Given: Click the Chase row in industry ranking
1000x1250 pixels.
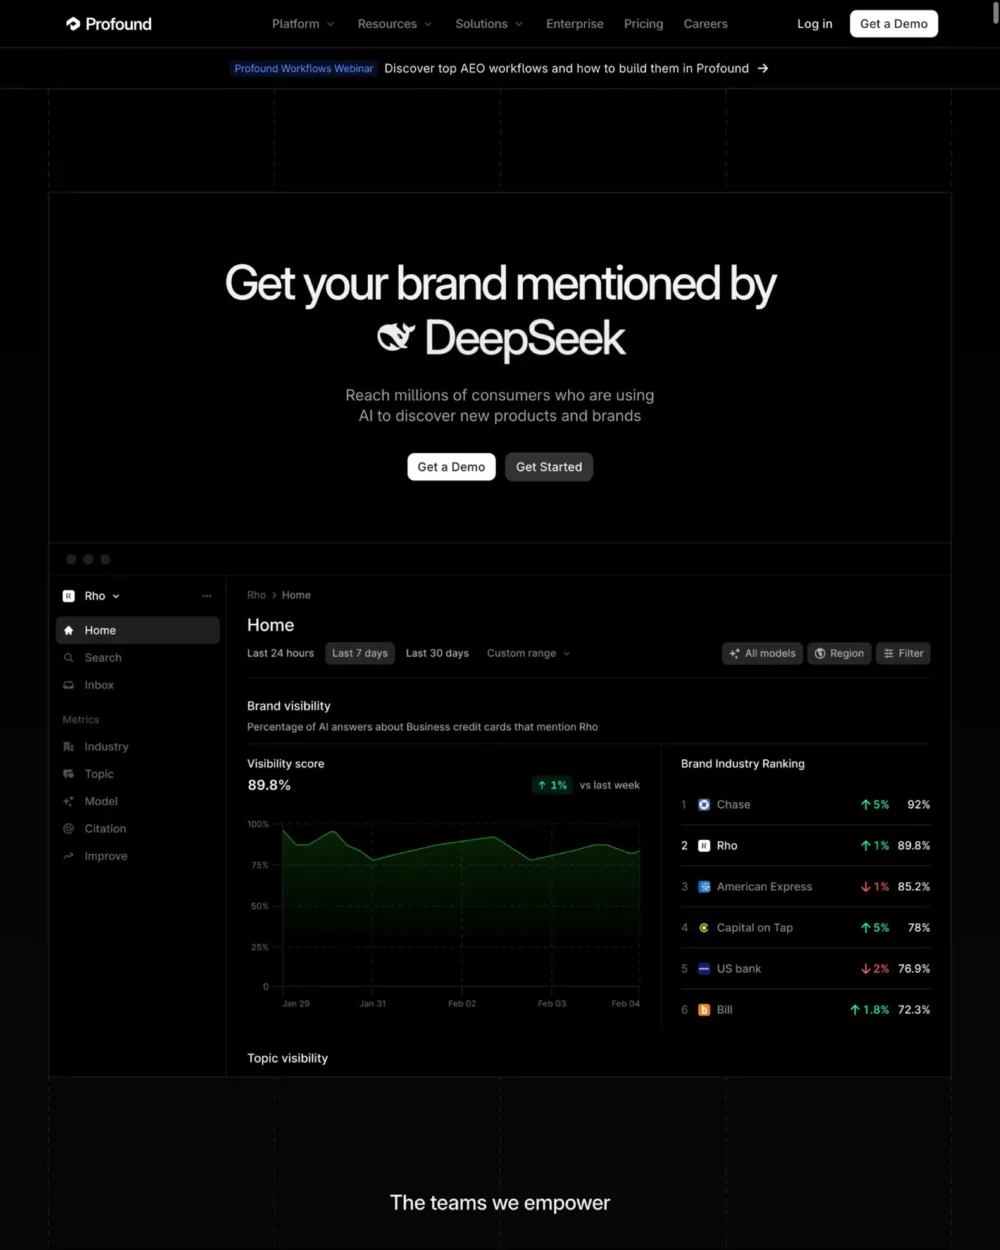Looking at the screenshot, I should point(805,805).
